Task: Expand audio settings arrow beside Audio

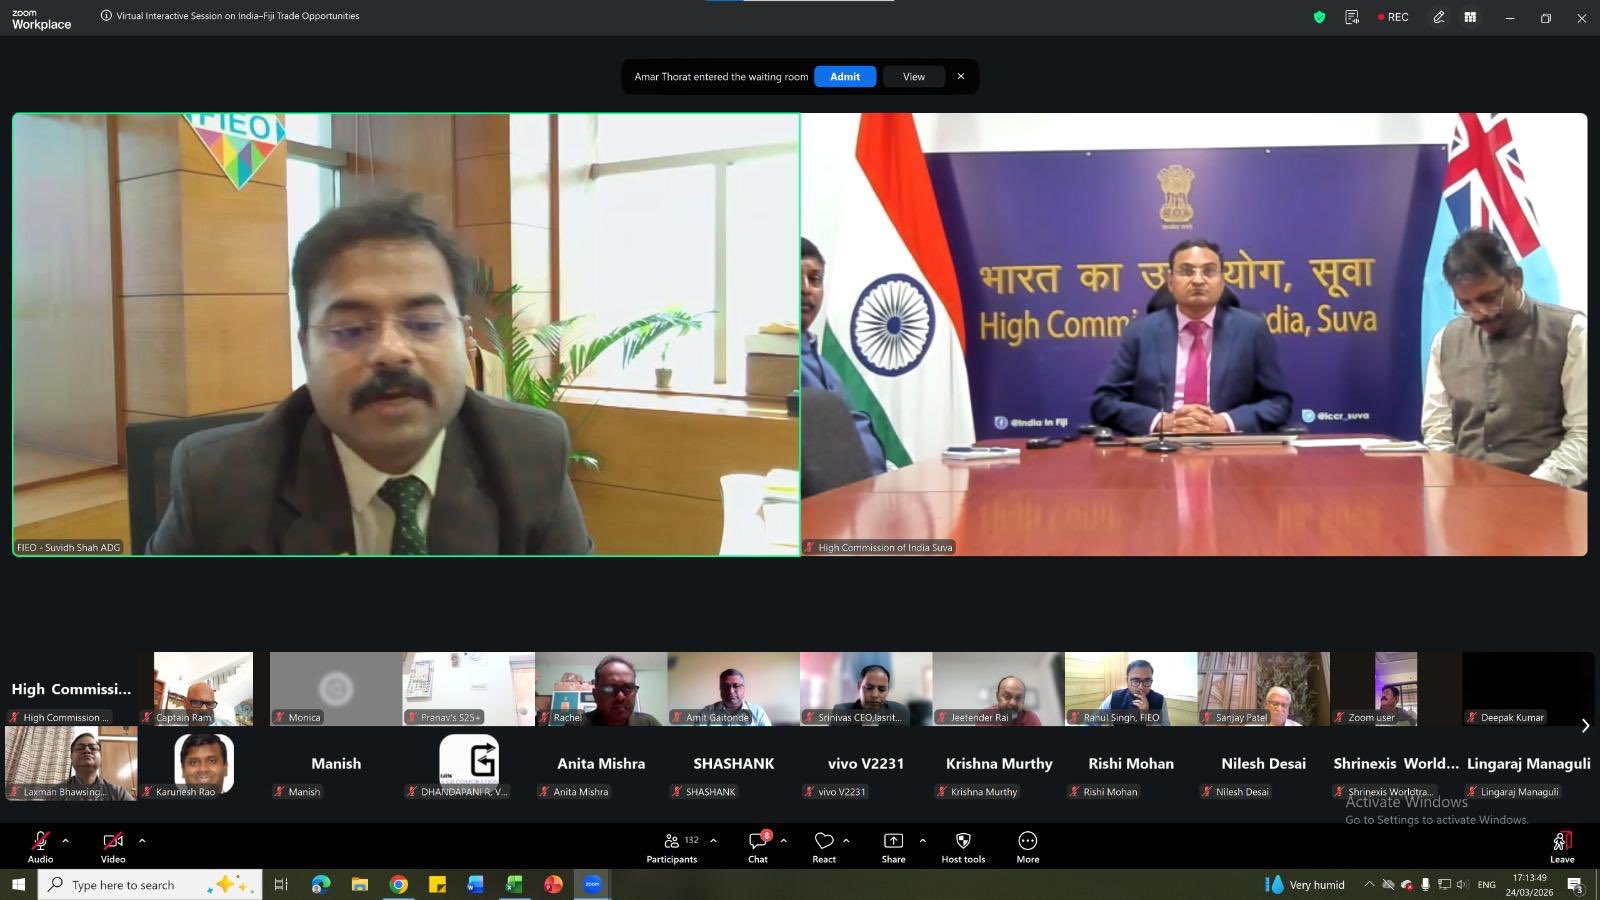Action: coord(66,840)
